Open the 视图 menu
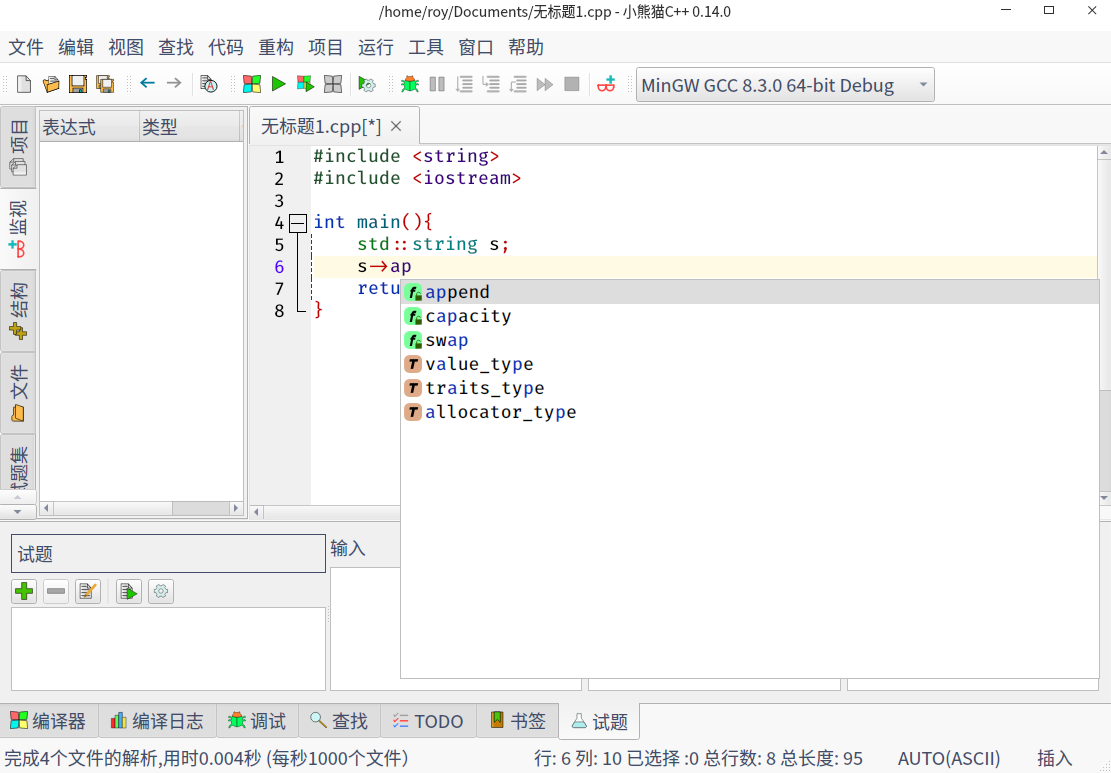 (x=126, y=47)
